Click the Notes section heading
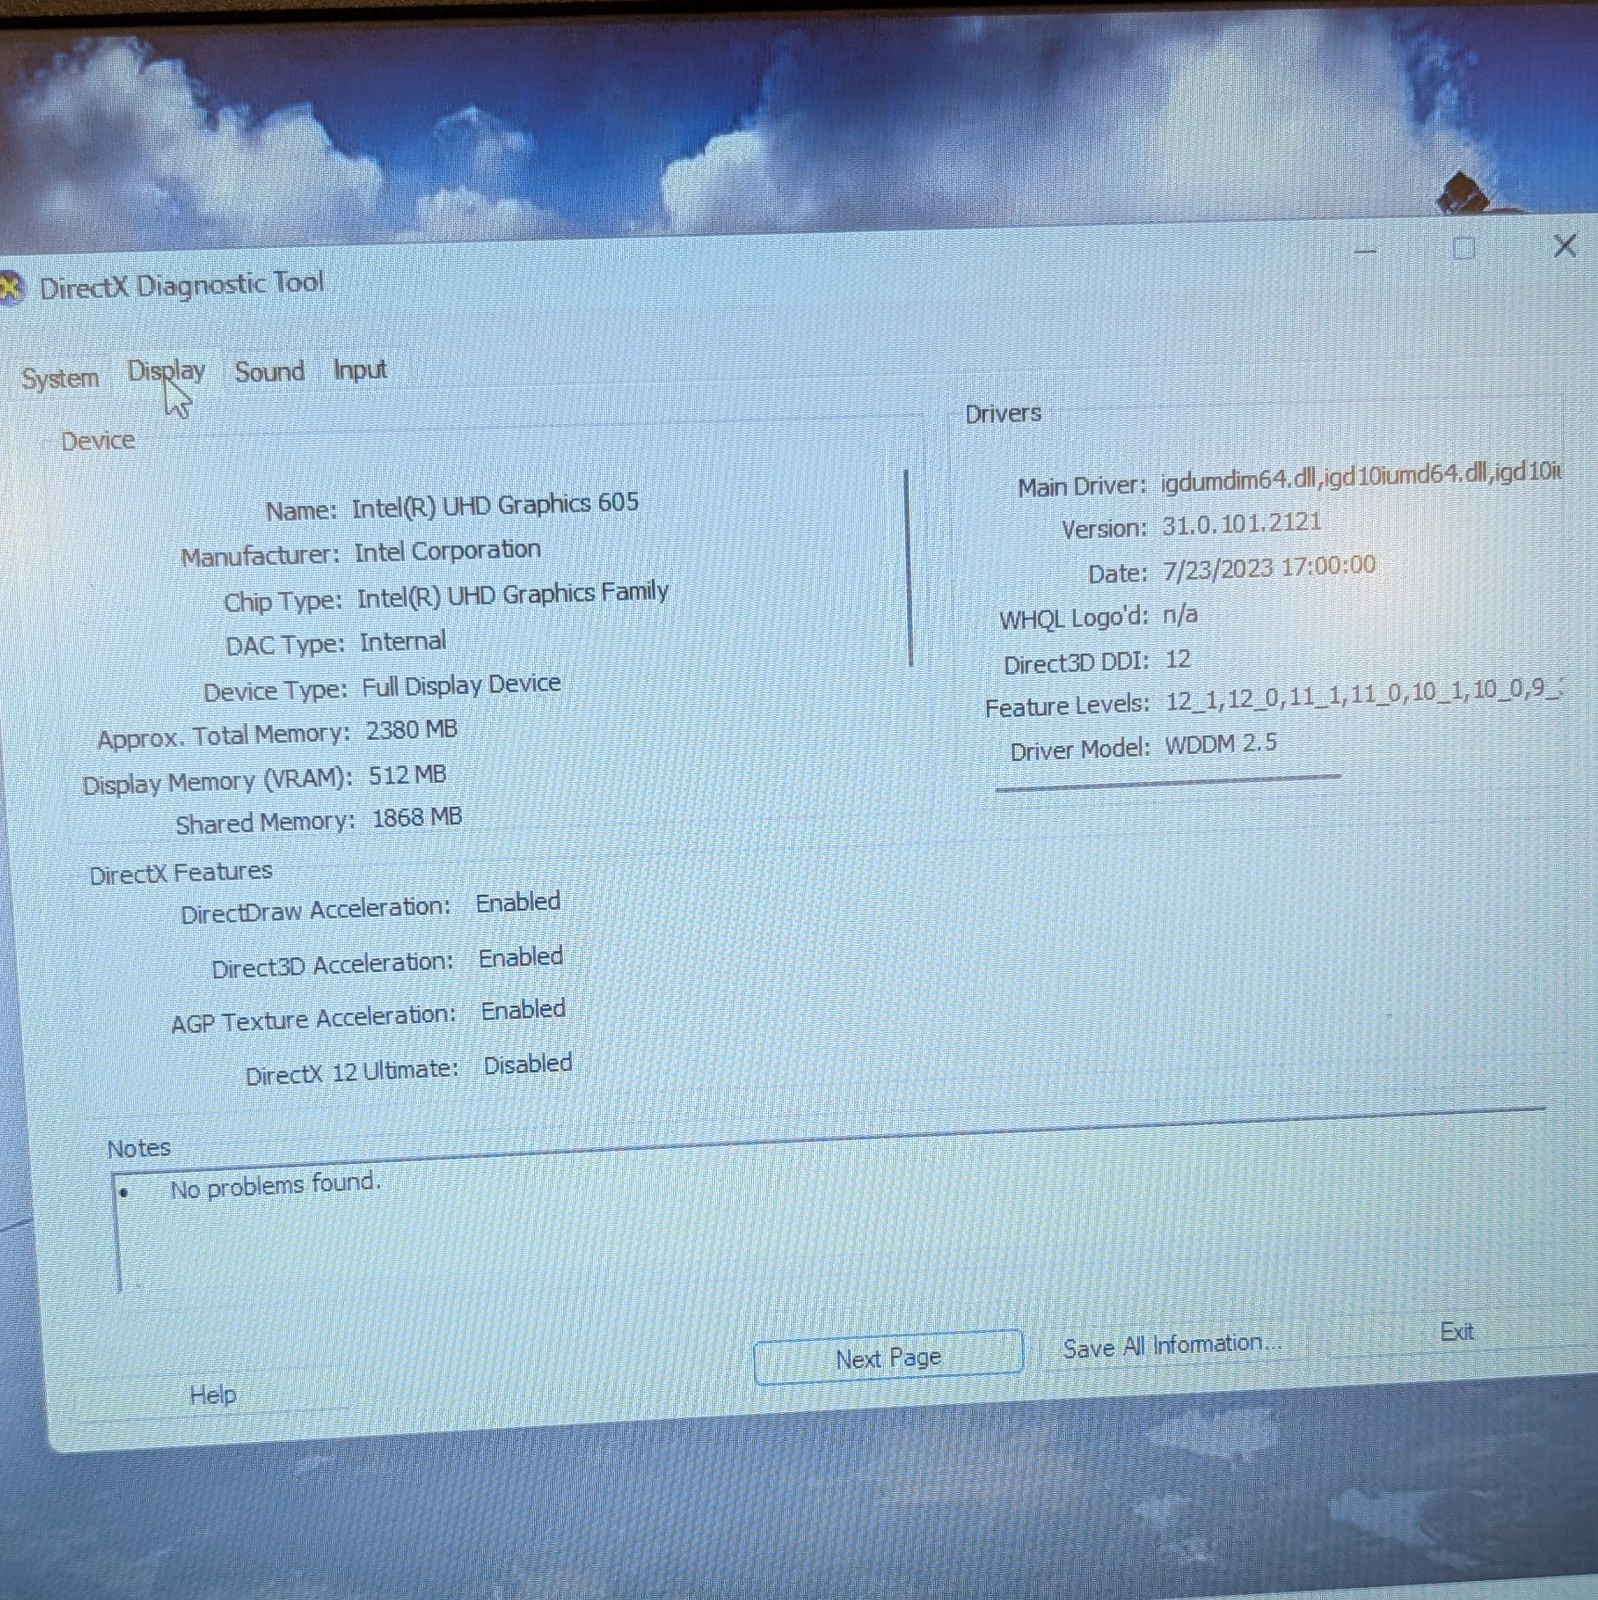Image resolution: width=1598 pixels, height=1600 pixels. [139, 1148]
